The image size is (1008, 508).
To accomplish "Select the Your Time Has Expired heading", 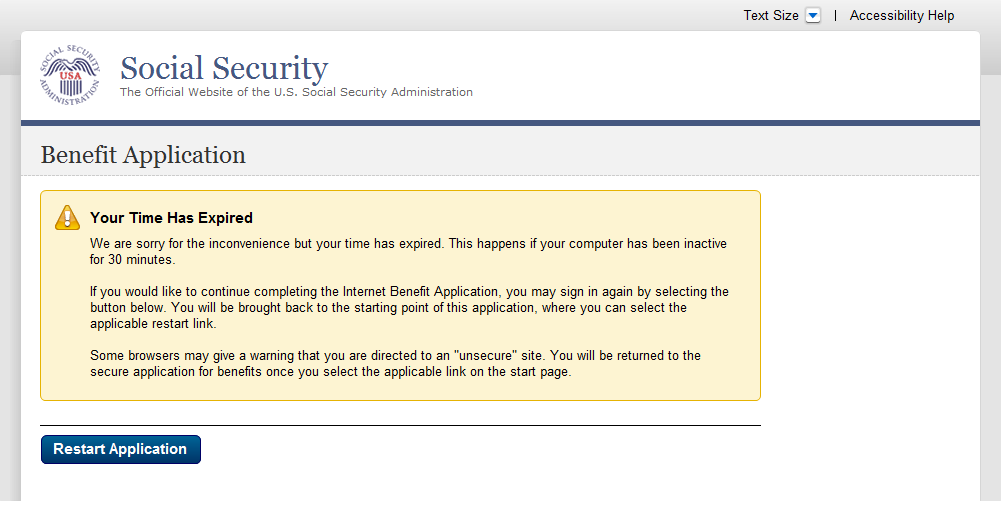I will tap(171, 218).
